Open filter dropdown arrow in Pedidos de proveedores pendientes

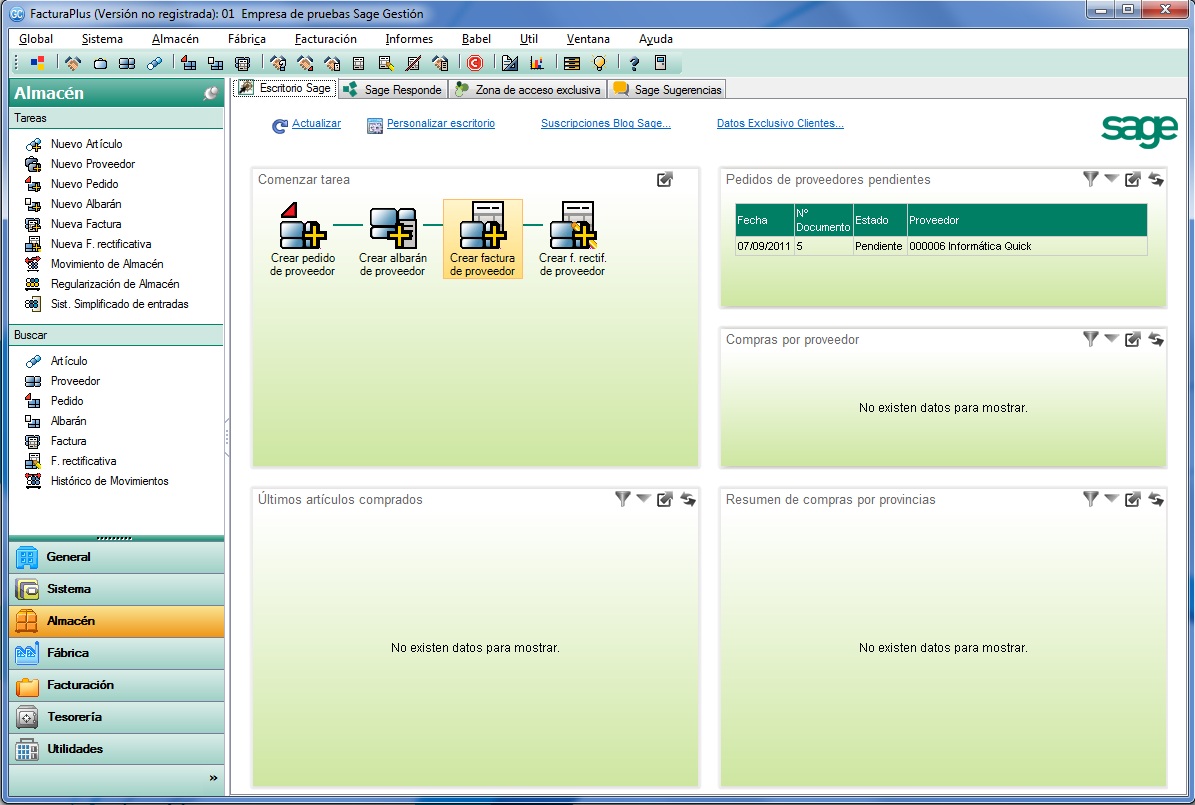1111,178
